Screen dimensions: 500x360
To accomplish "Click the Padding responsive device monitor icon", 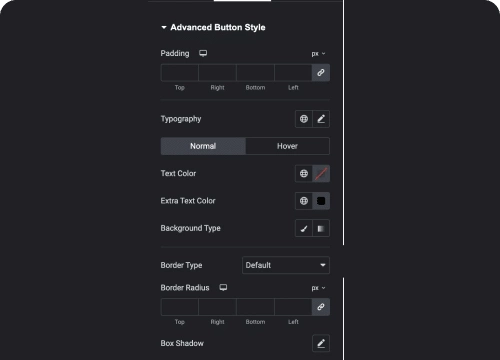I will (203, 53).
